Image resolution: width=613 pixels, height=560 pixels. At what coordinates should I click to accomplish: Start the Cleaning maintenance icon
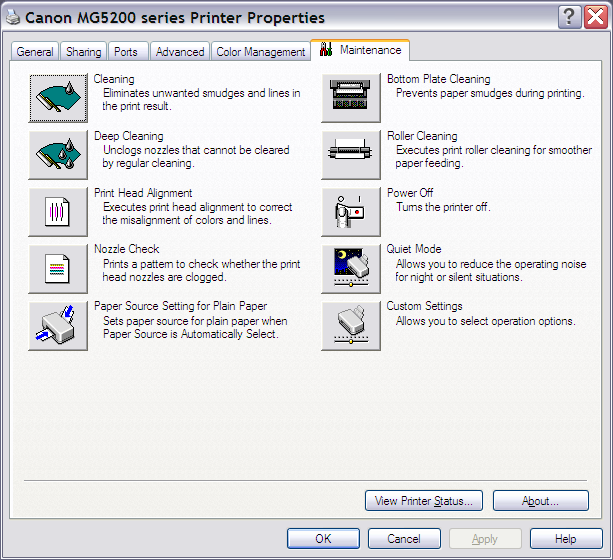pyautogui.click(x=58, y=98)
